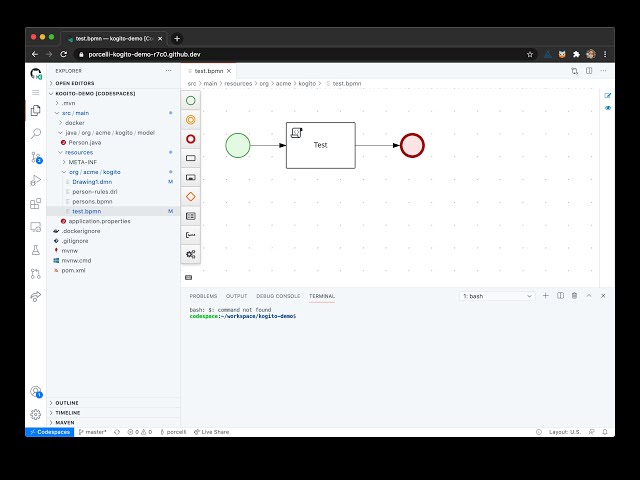Open the Manage gear in the activity bar
Image resolution: width=640 pixels, height=480 pixels.
[x=36, y=414]
